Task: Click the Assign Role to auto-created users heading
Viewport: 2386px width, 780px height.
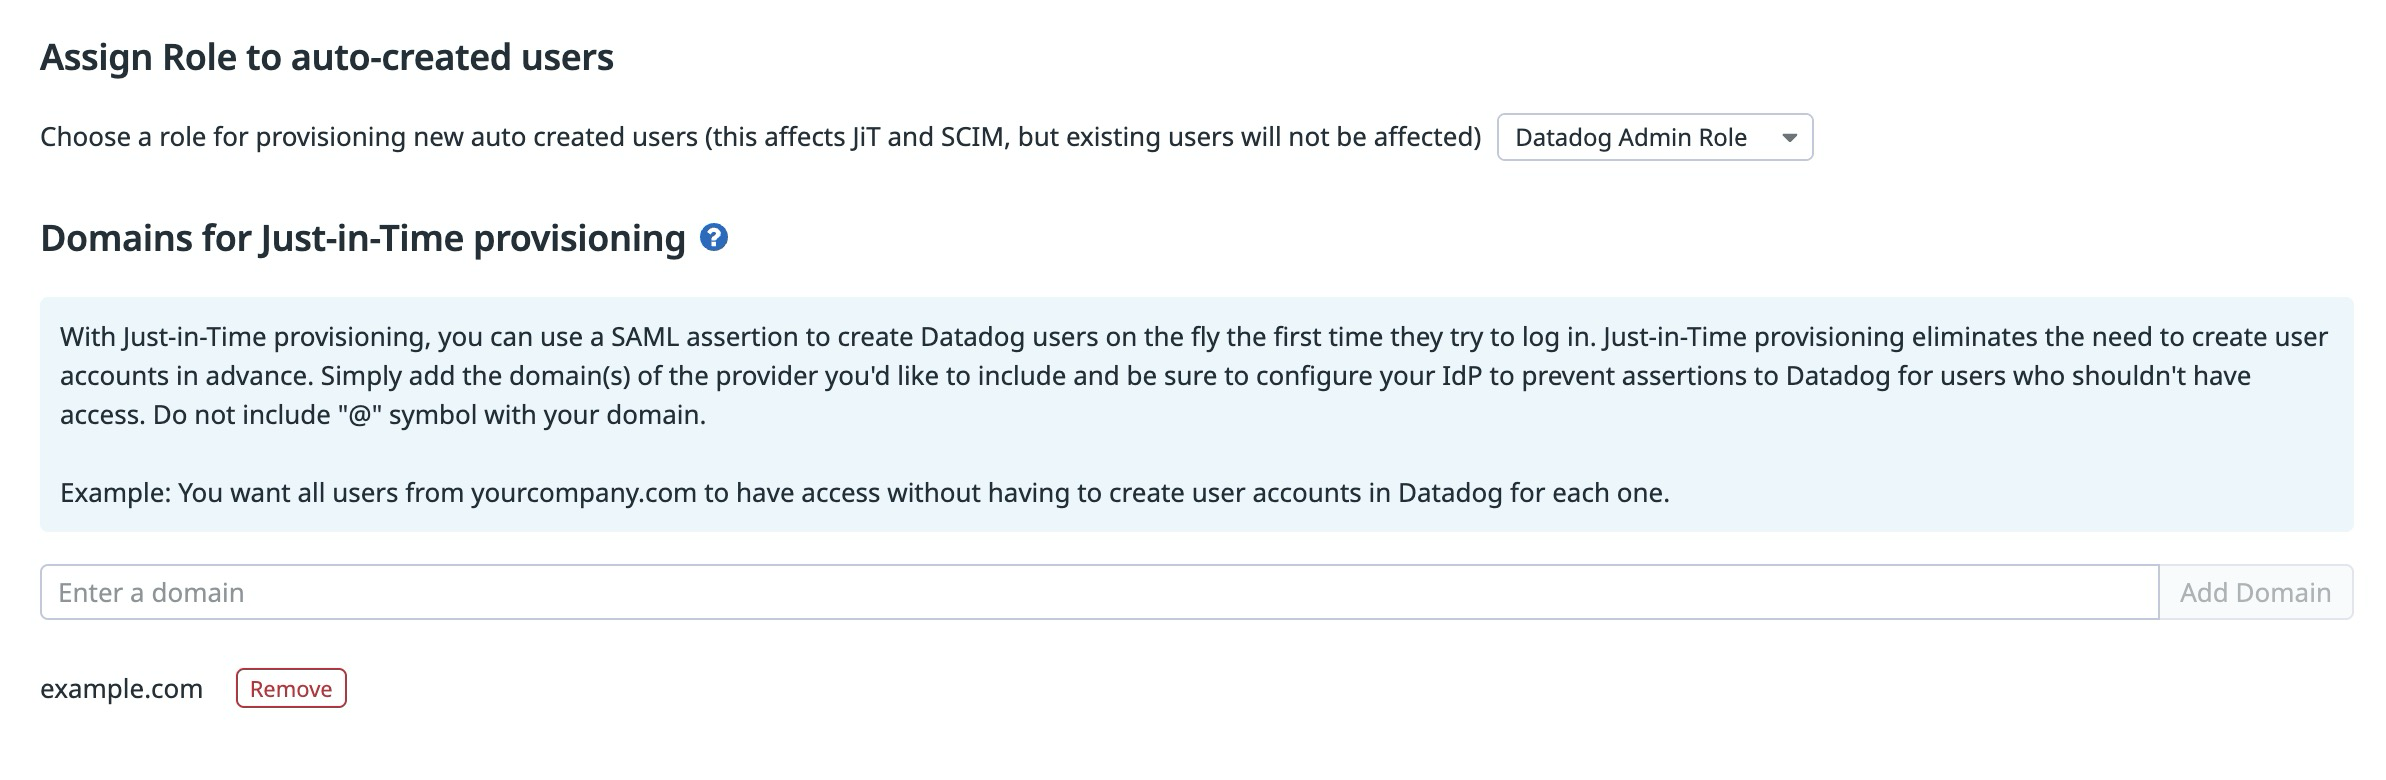Action: click(x=327, y=57)
